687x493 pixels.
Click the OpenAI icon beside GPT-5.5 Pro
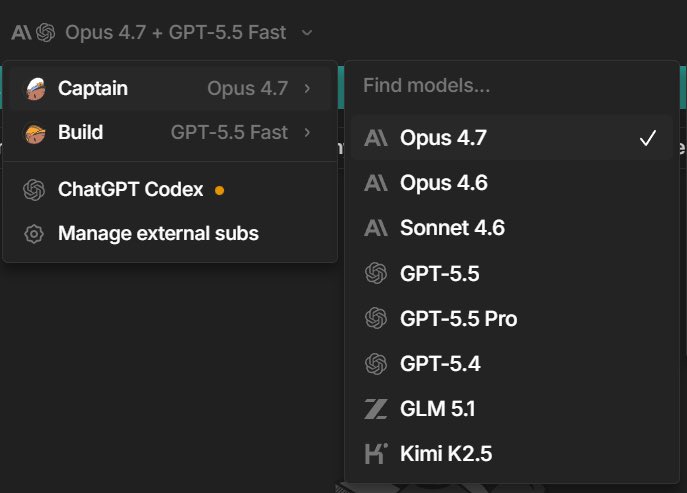(376, 319)
